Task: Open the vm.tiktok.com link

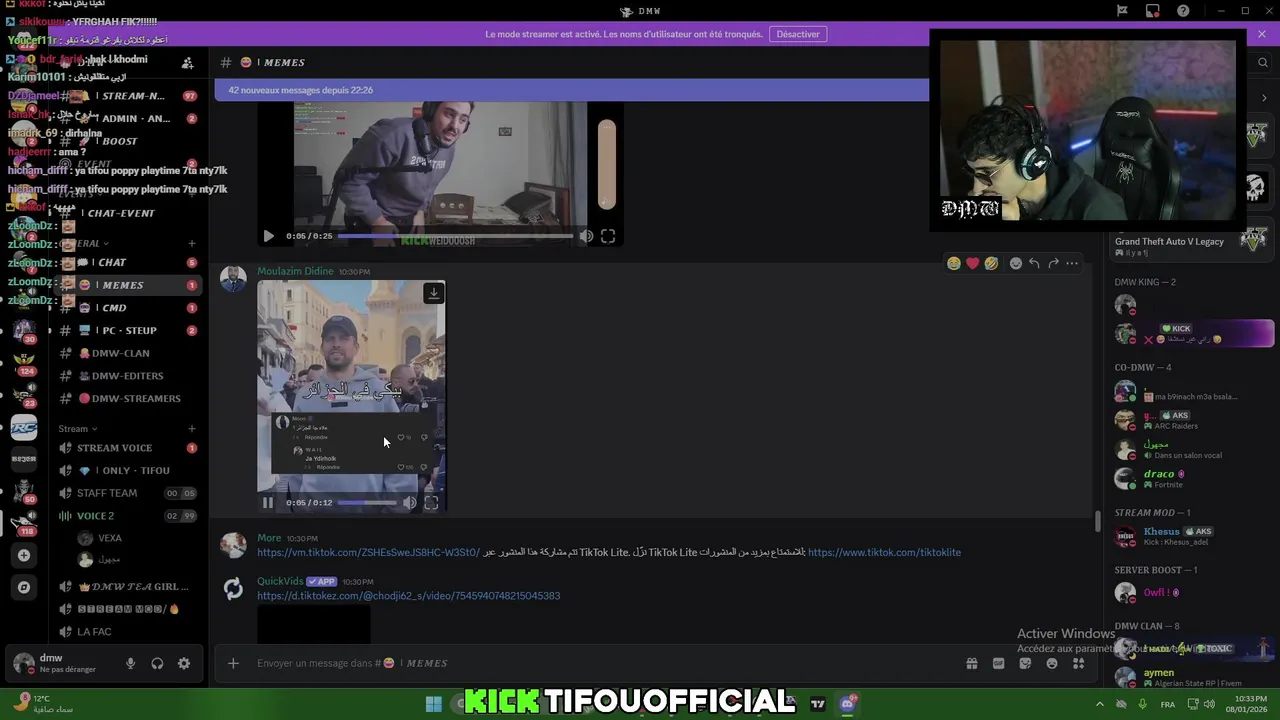Action: point(368,552)
